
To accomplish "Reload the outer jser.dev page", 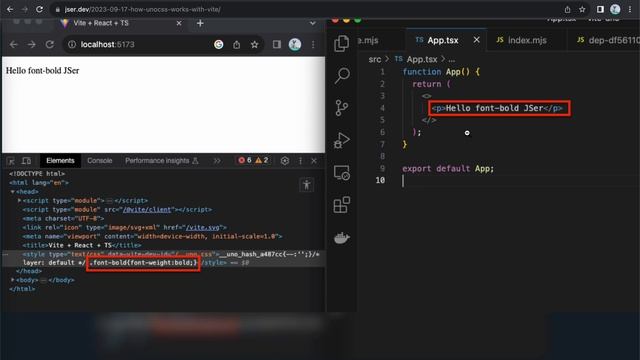I will (39, 9).
